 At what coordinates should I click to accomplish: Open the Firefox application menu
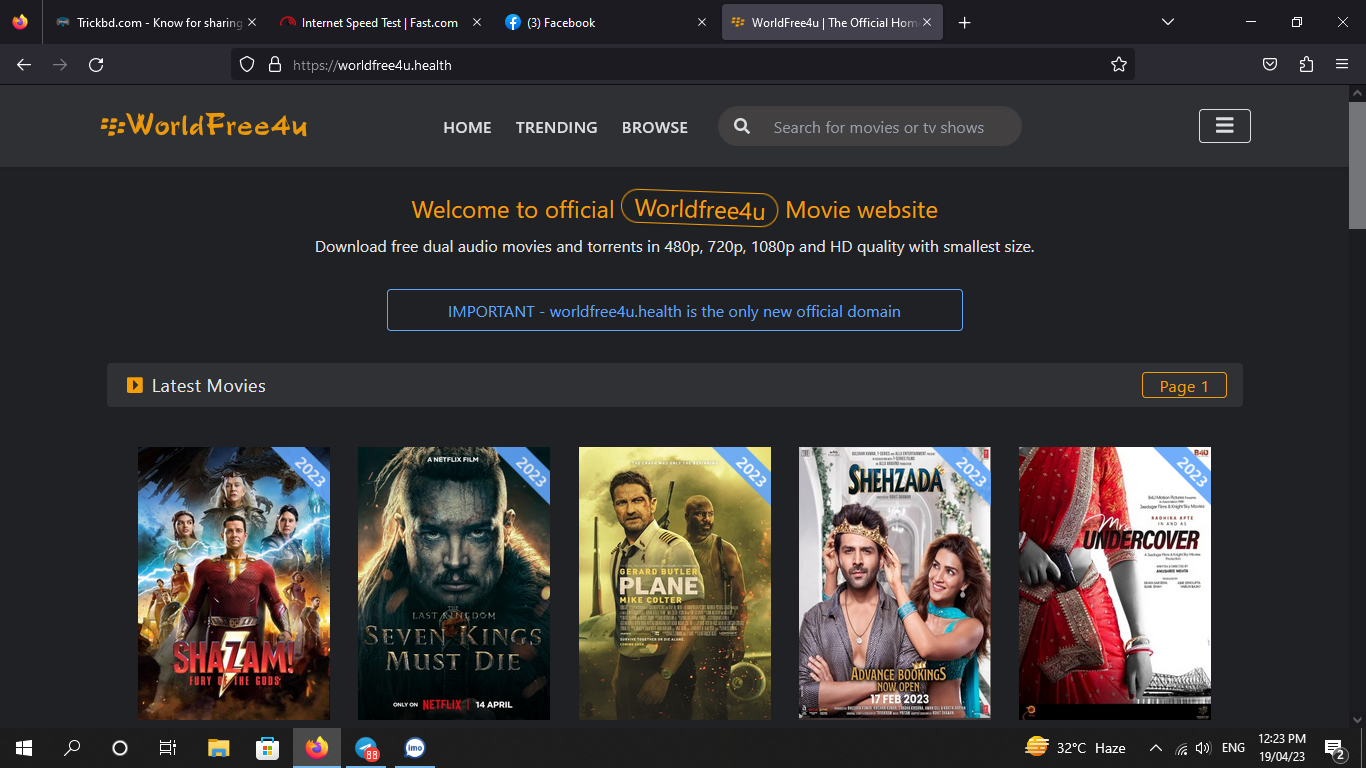click(x=1342, y=64)
